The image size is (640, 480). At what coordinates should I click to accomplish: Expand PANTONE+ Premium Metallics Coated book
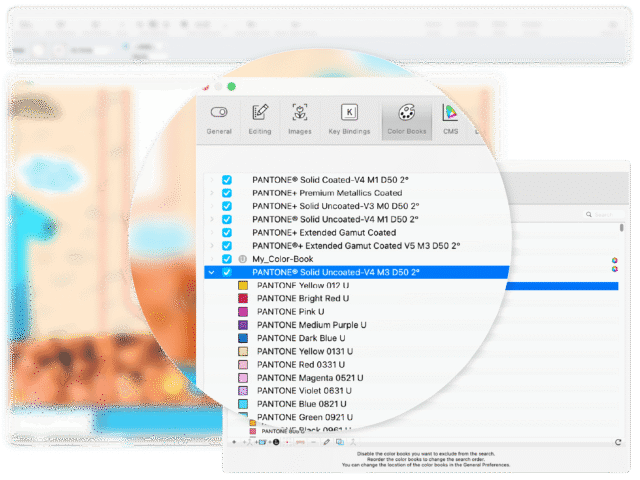(212, 193)
